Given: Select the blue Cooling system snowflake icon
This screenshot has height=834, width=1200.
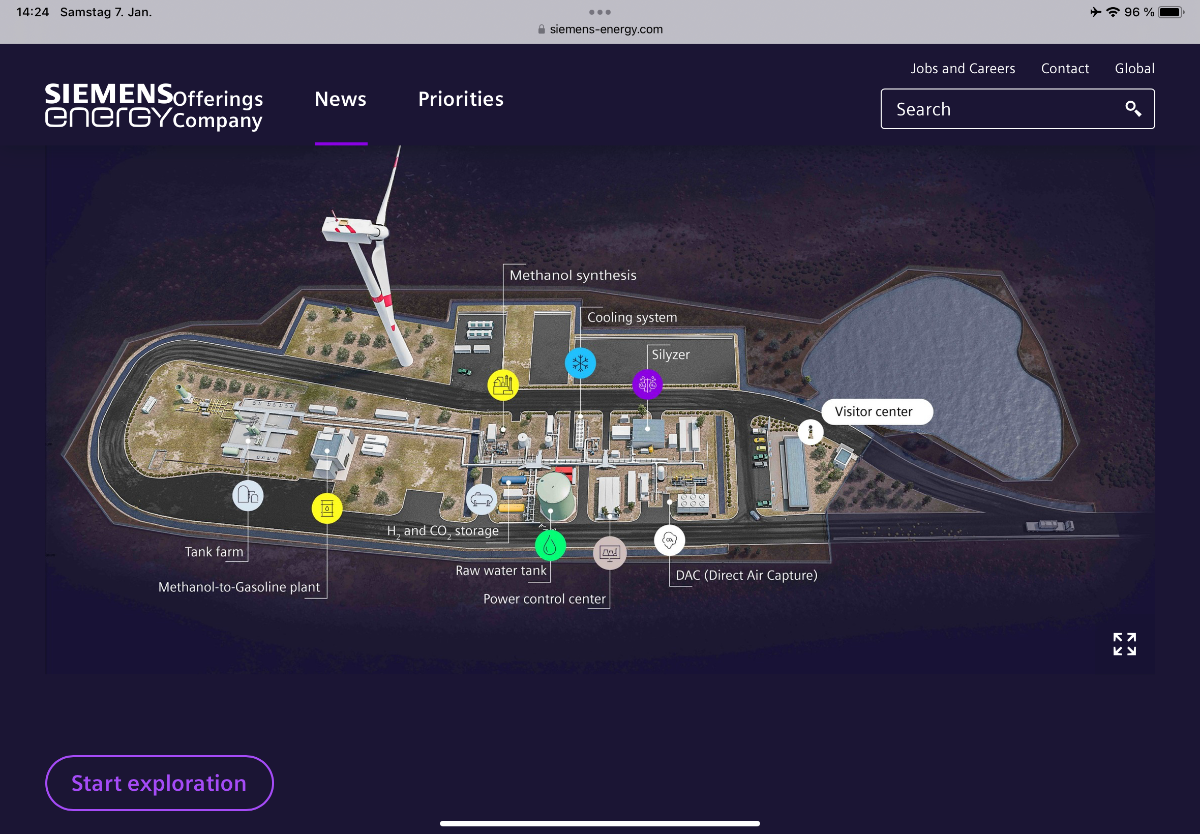Looking at the screenshot, I should [x=581, y=363].
